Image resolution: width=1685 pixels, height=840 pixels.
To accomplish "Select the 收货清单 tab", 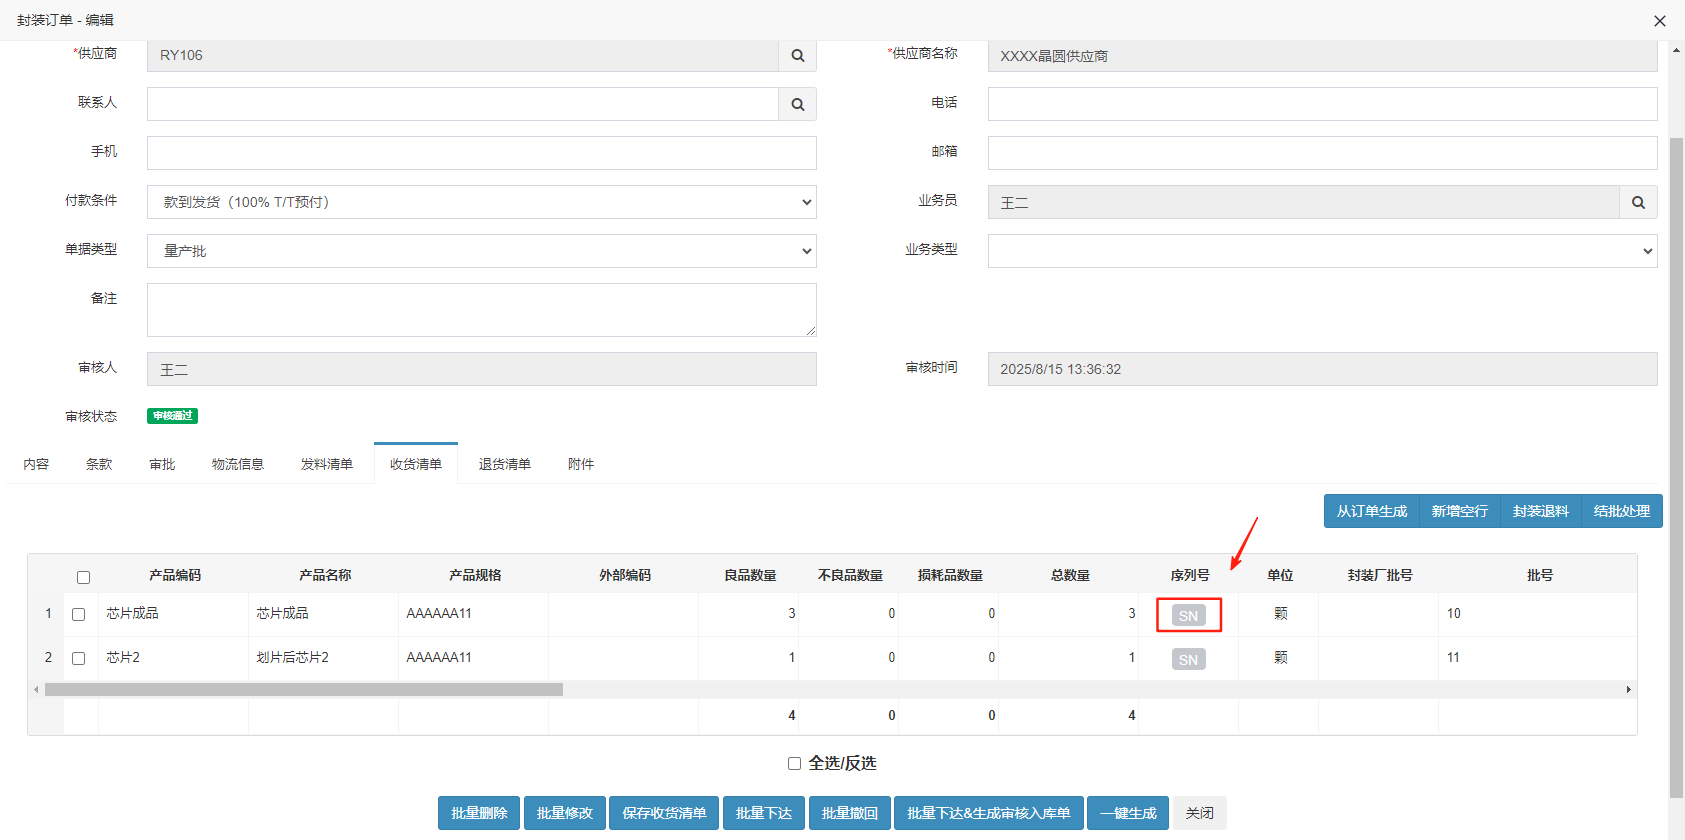I will pos(416,464).
